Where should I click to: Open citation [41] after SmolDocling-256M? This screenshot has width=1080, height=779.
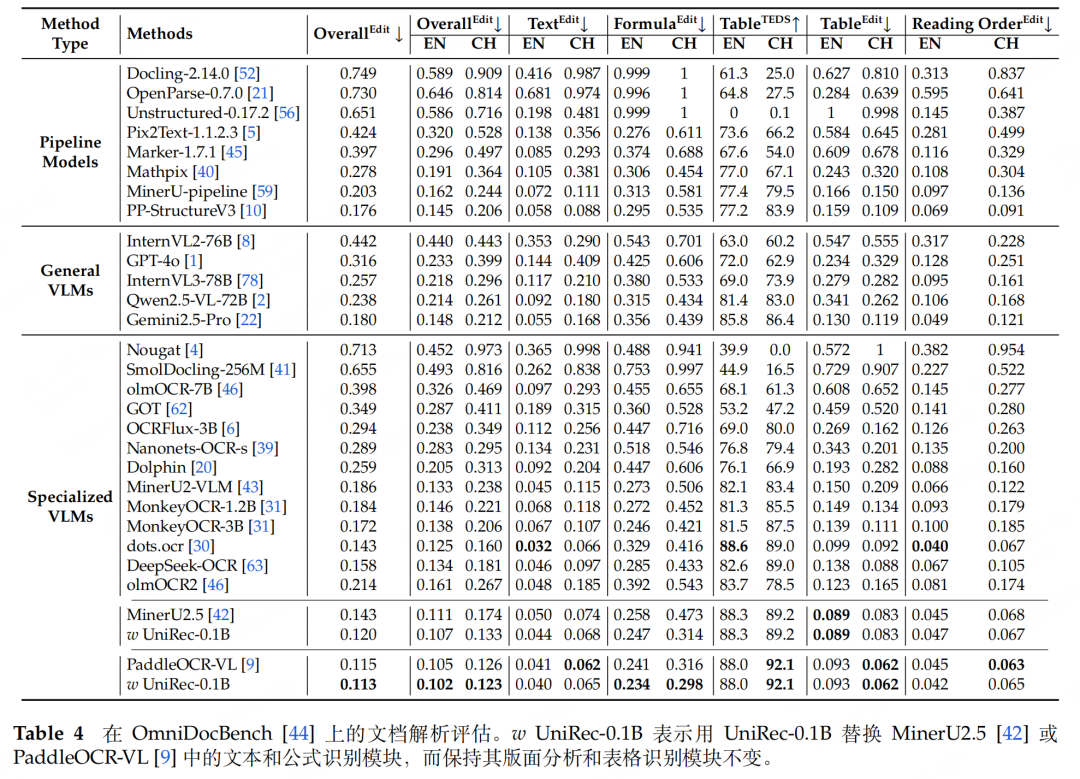coord(282,370)
